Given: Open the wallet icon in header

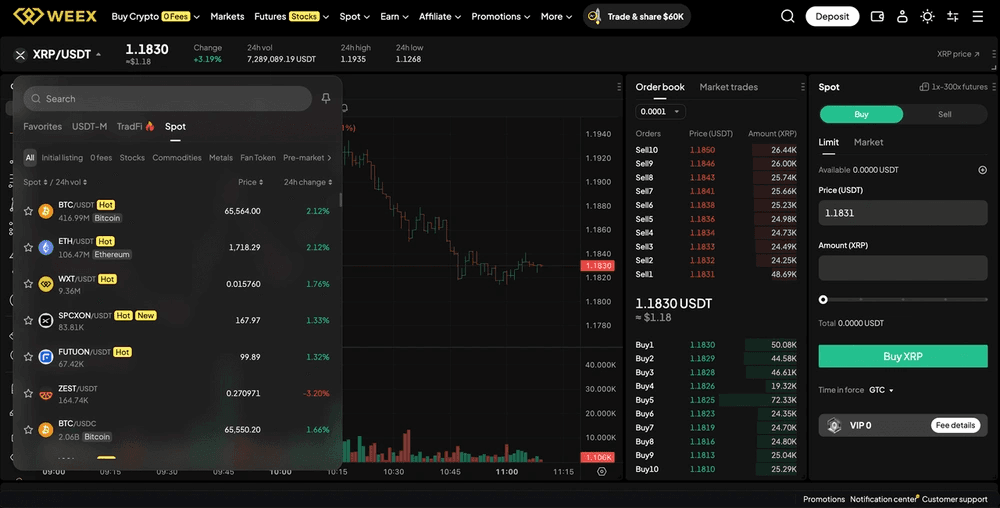Looking at the screenshot, I should pyautogui.click(x=878, y=17).
